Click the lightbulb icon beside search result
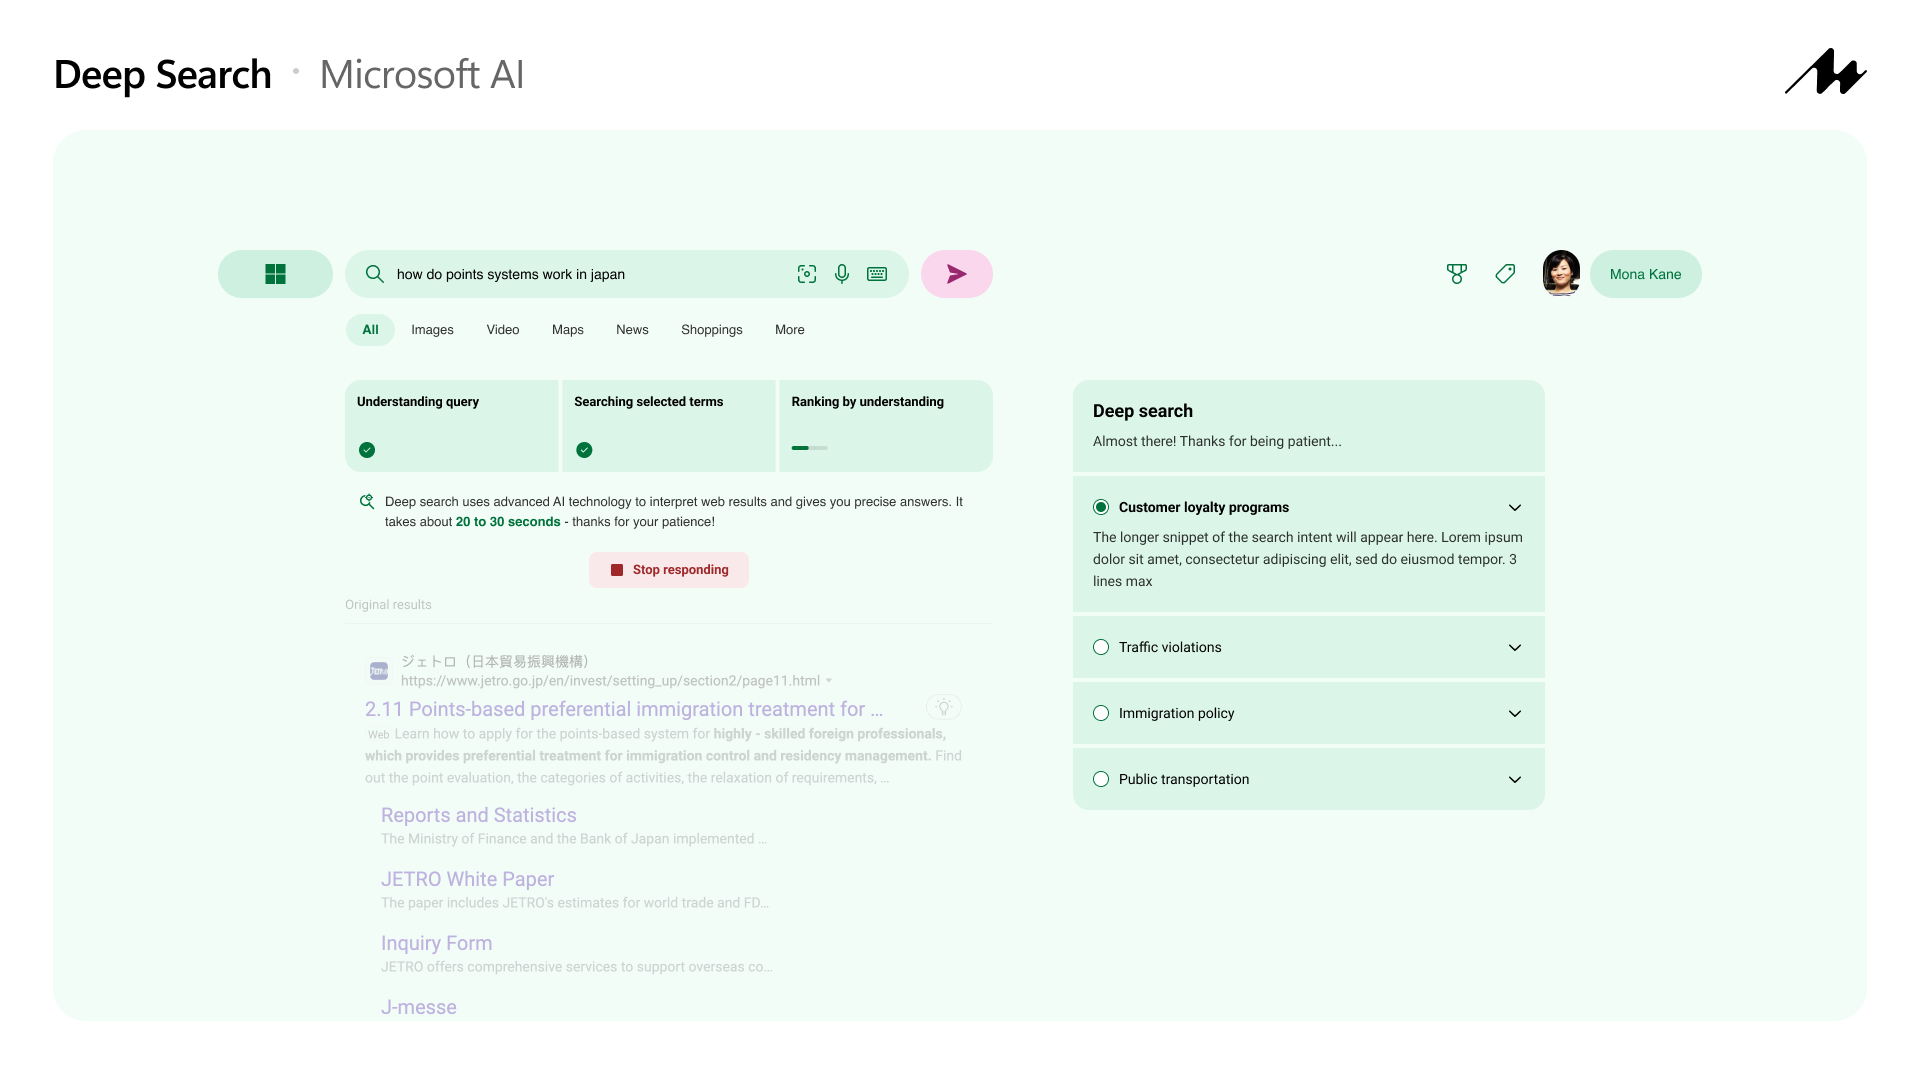The width and height of the screenshot is (1920, 1080). tap(943, 708)
